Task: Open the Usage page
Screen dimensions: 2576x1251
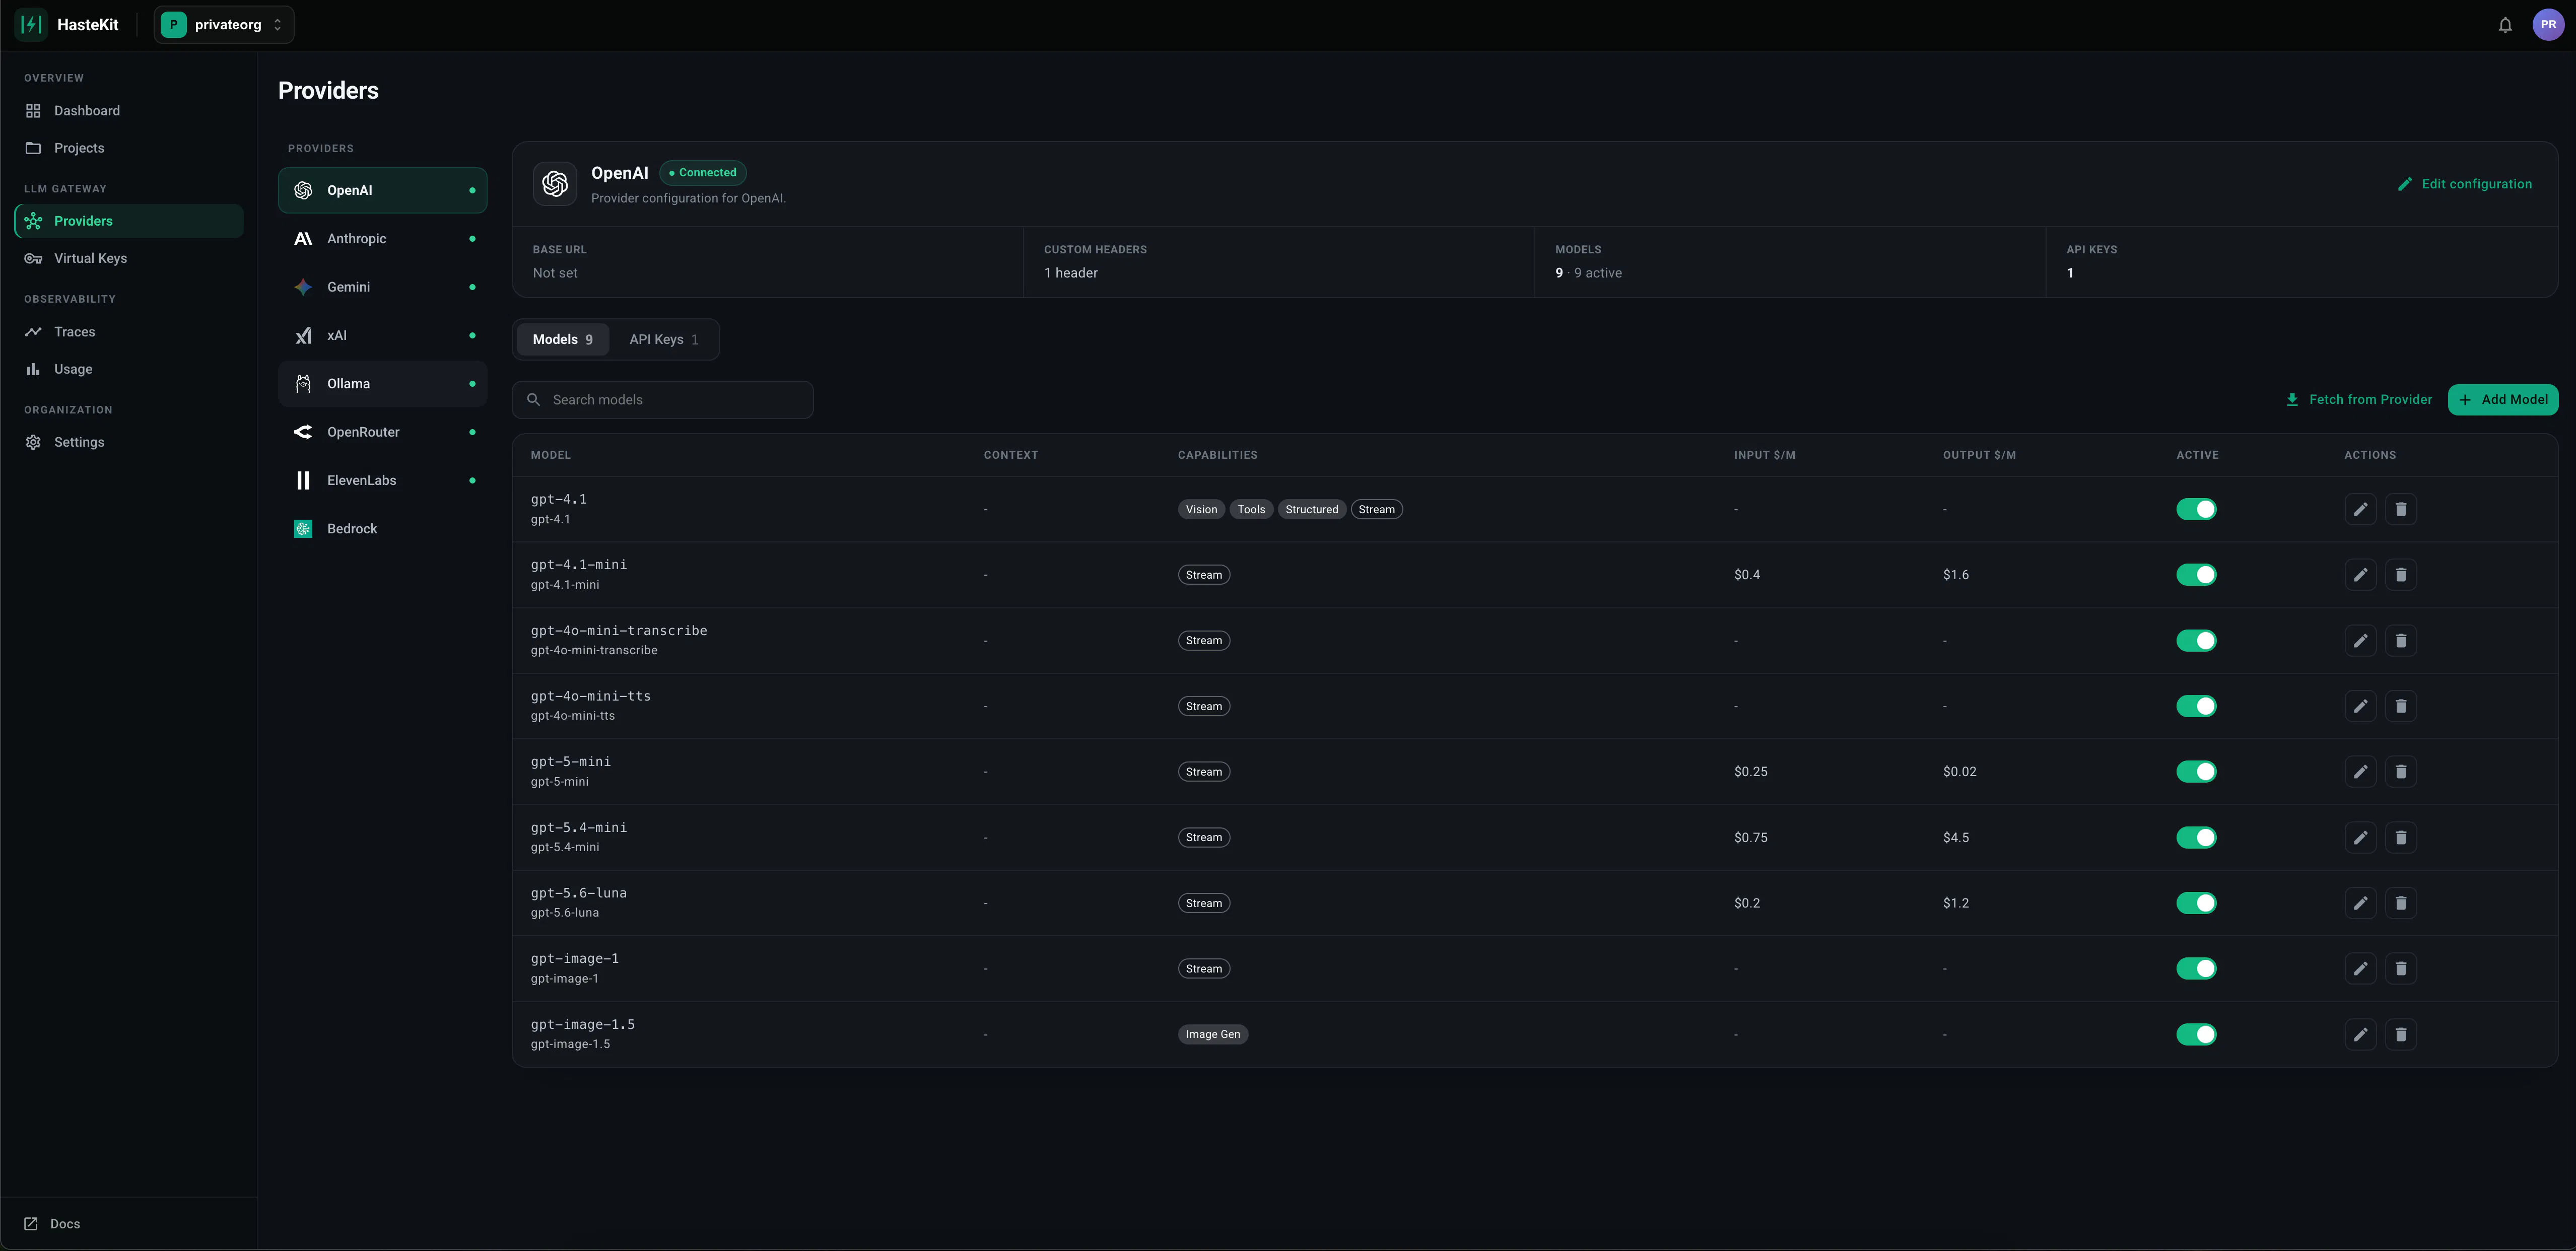Action: click(129, 369)
